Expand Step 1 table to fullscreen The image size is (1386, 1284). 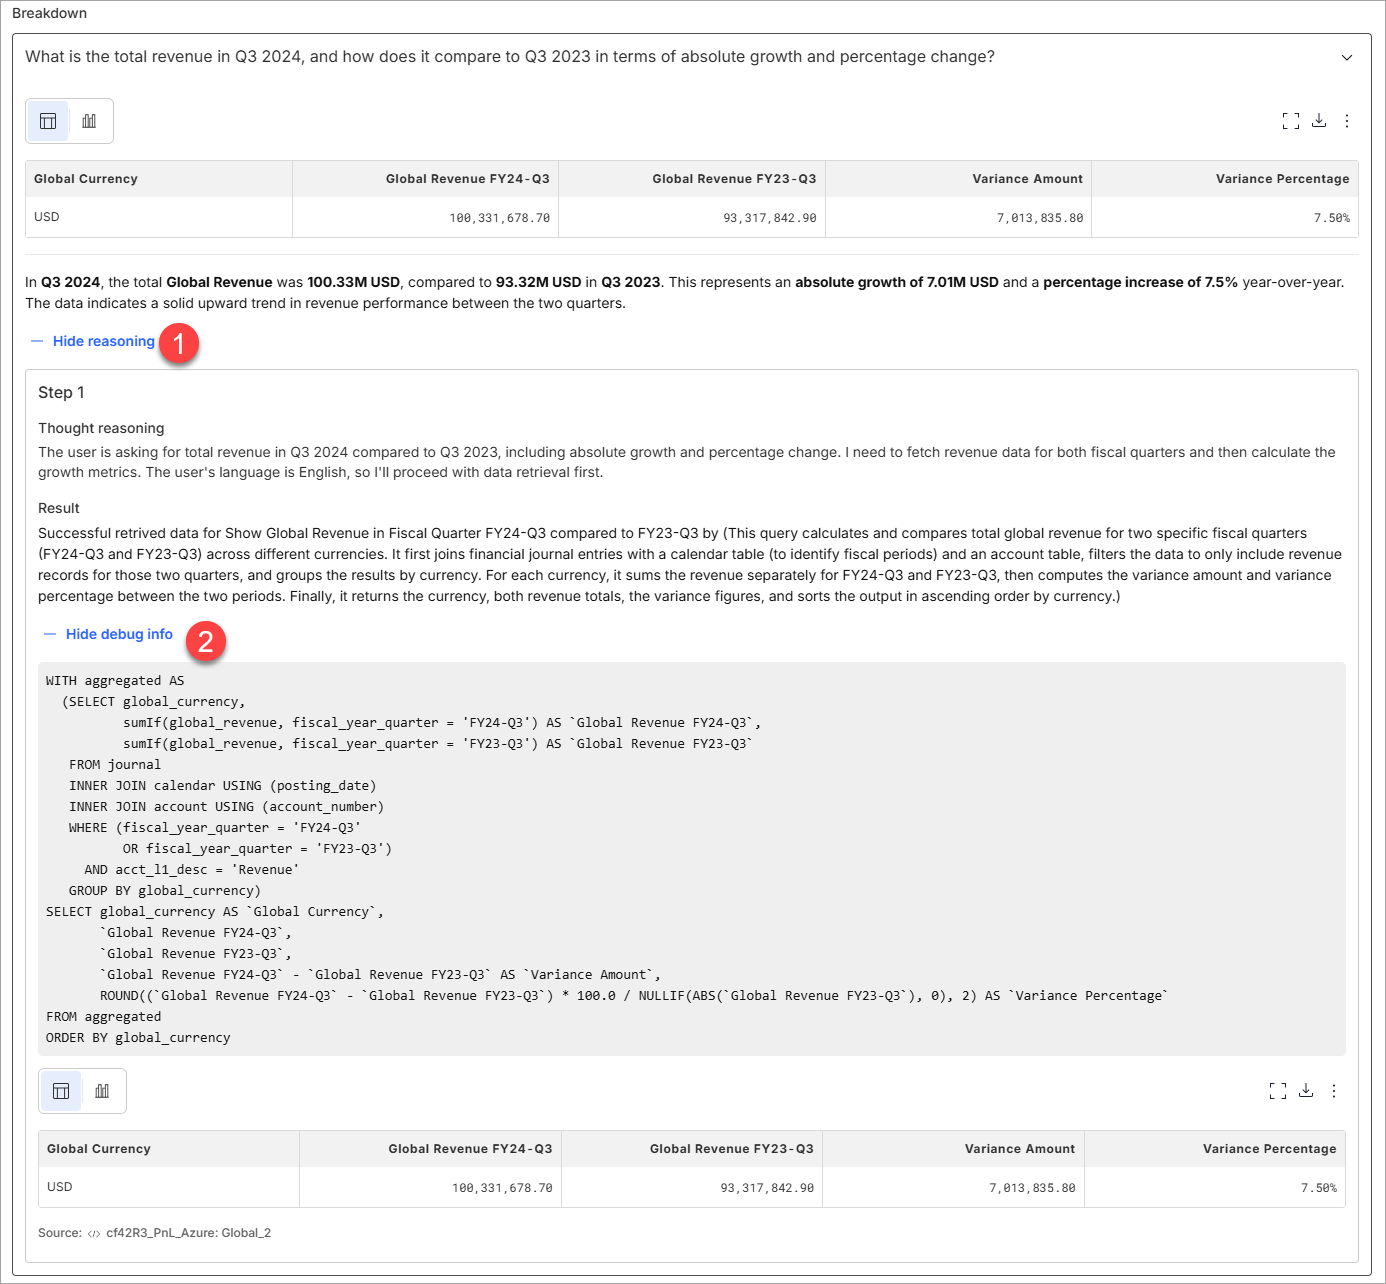pos(1278,1090)
